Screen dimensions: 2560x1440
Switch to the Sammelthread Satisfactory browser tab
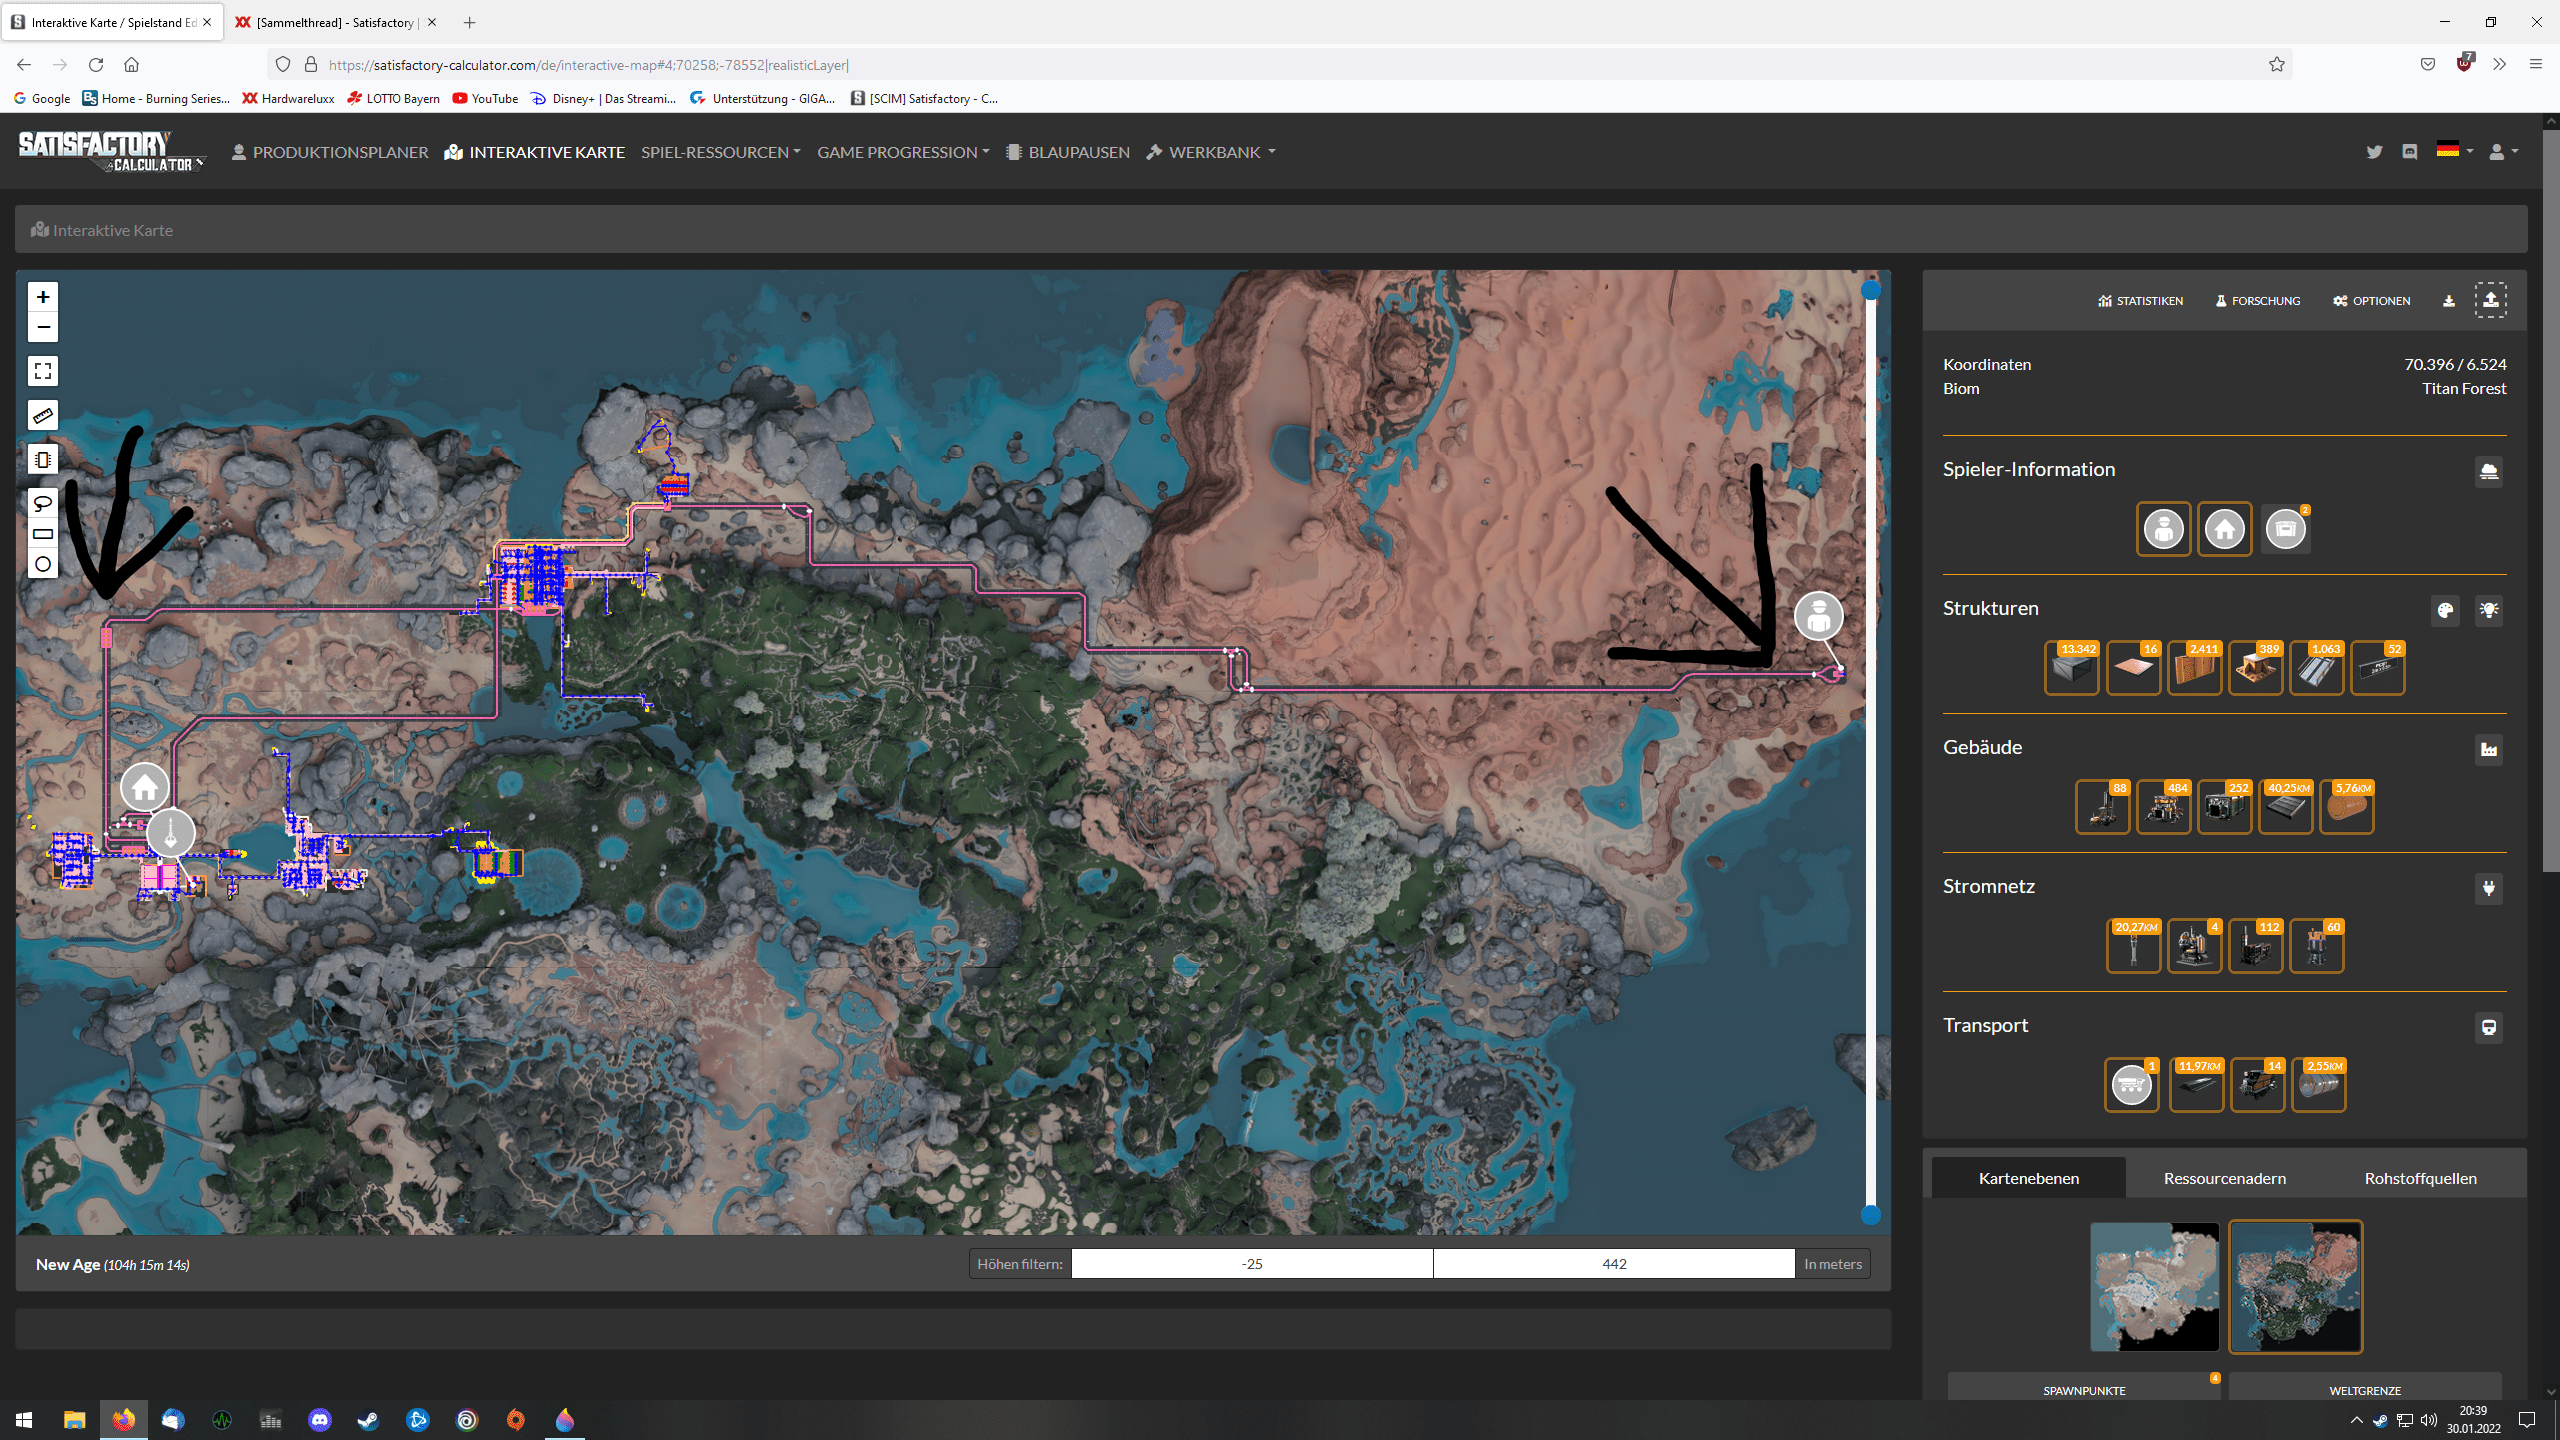coord(334,22)
